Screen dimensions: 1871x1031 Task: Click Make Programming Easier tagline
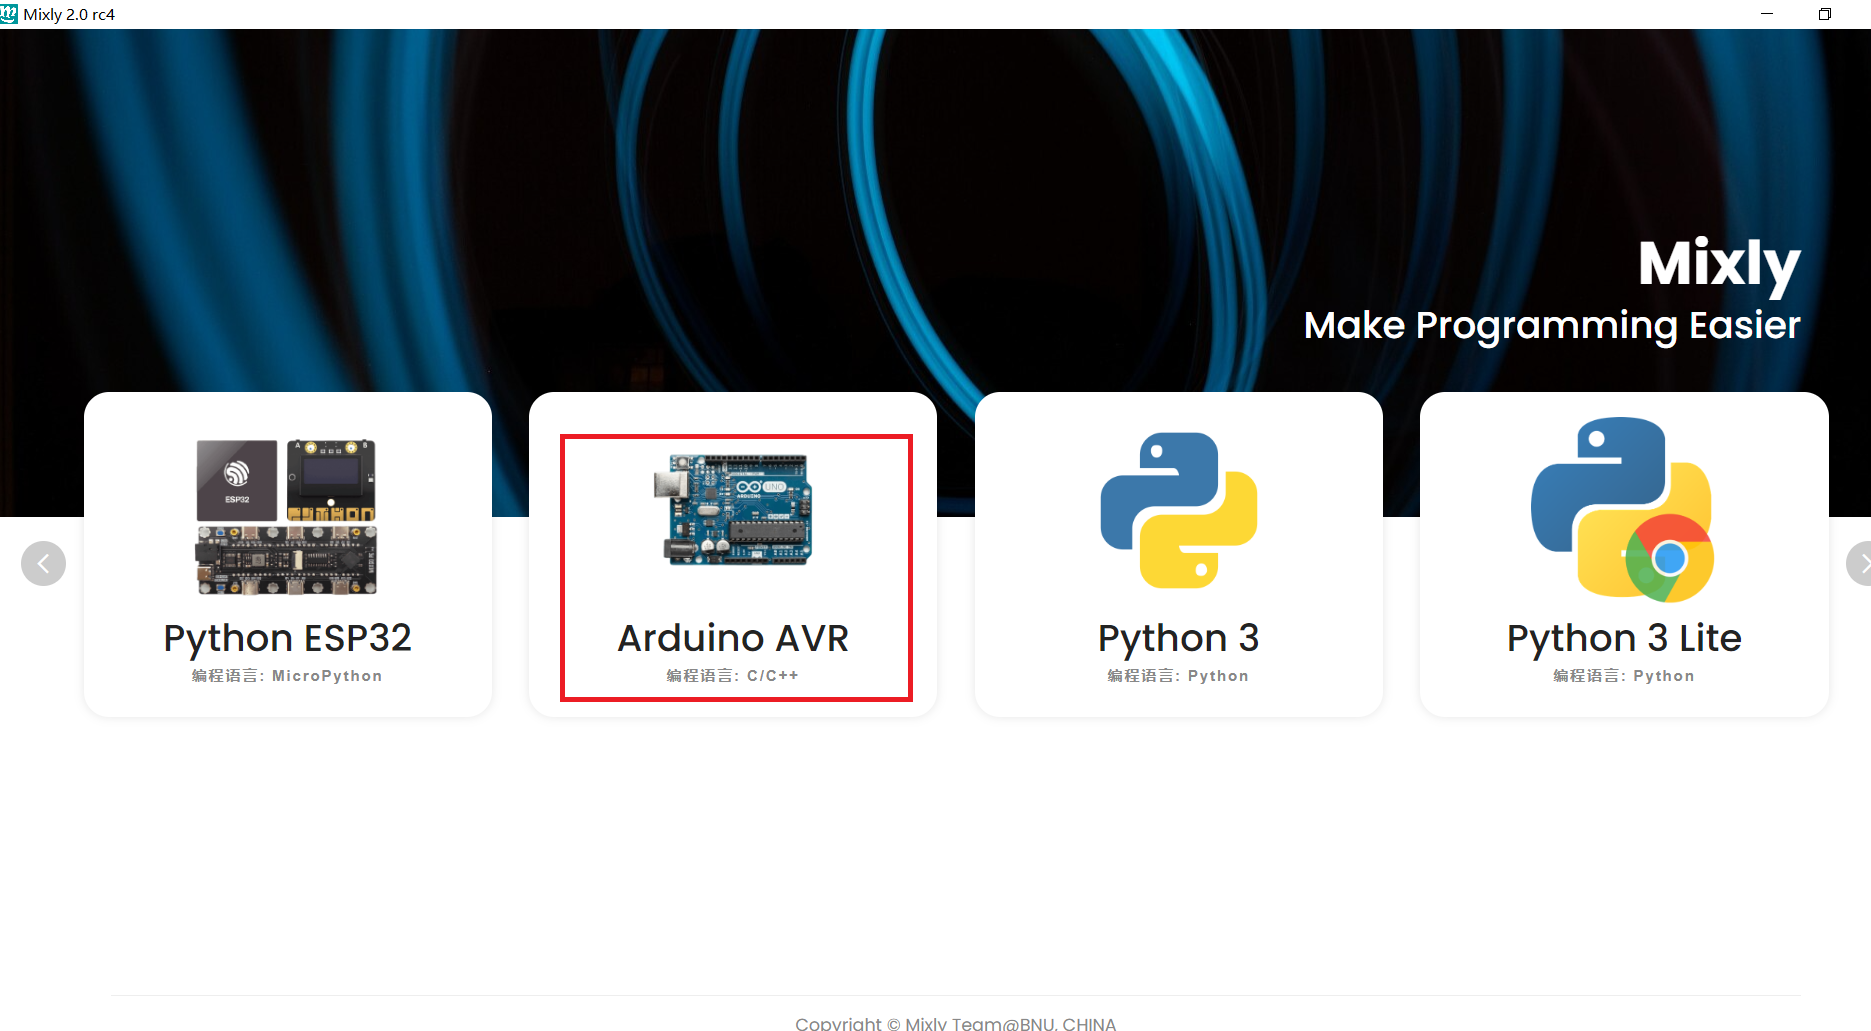pos(1552,326)
